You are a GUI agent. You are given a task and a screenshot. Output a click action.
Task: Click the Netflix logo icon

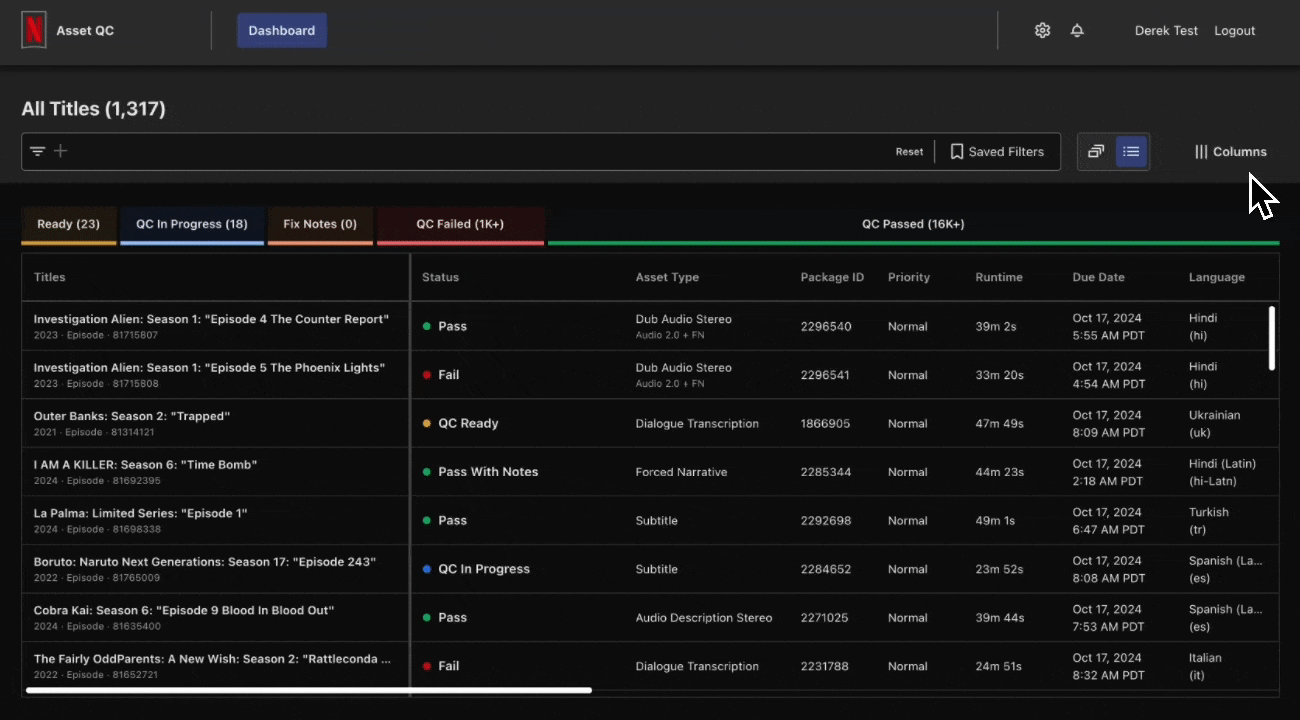(x=34, y=30)
